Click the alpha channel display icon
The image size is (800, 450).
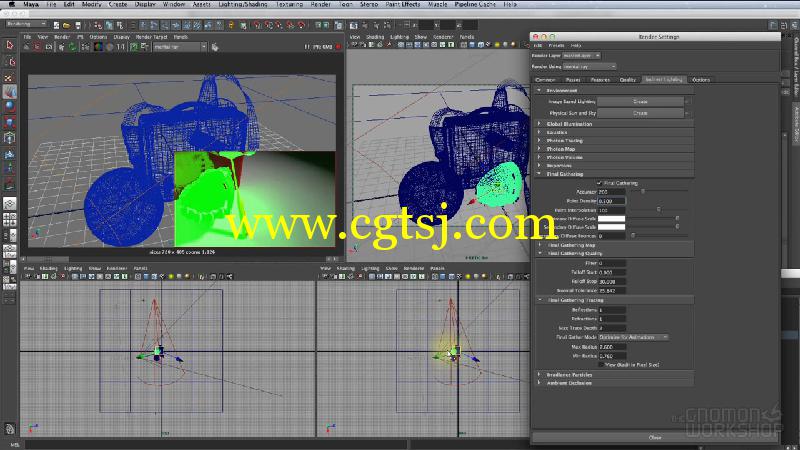(x=109, y=47)
